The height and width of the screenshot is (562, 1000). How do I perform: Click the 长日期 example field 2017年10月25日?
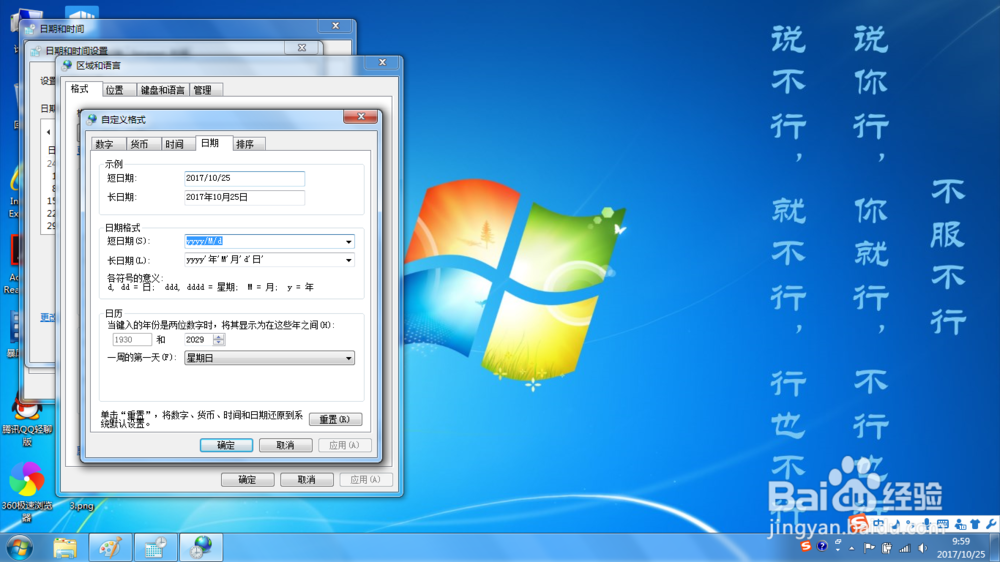[244, 198]
